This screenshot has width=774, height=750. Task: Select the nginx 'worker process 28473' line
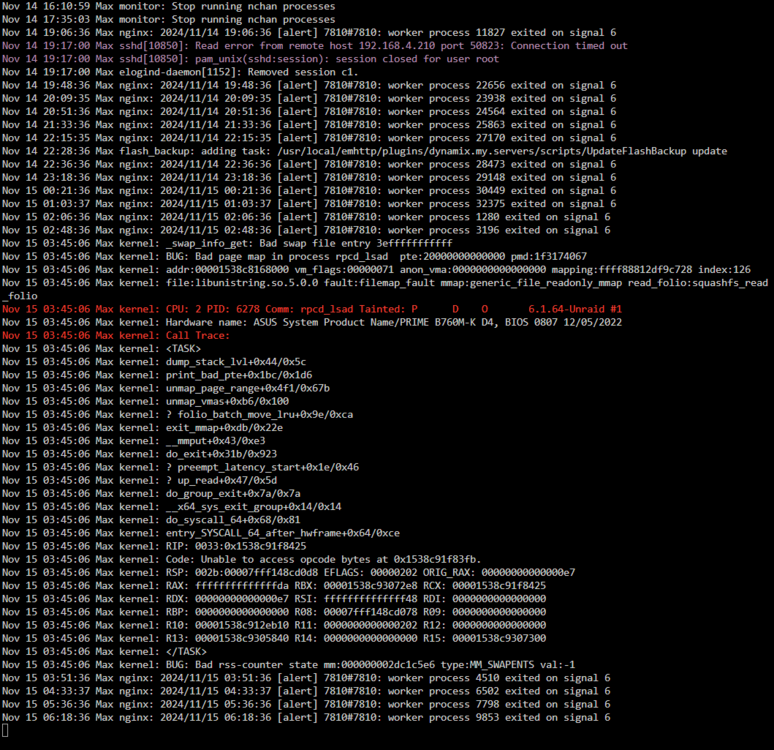[x=309, y=164]
